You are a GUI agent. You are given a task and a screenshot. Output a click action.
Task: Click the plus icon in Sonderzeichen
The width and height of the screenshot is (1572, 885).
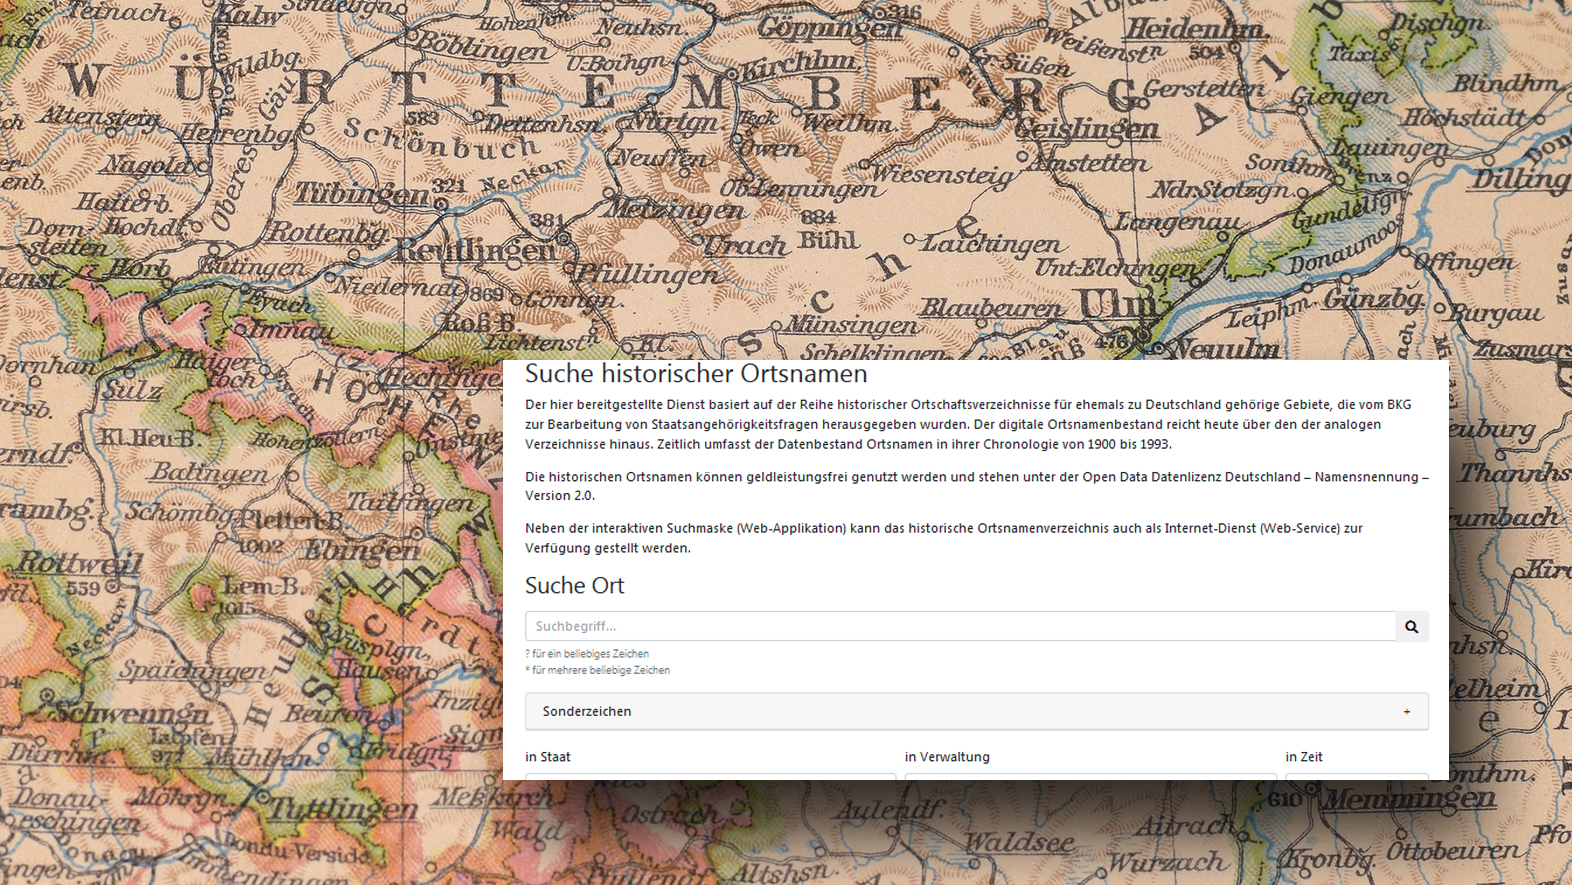pyautogui.click(x=1406, y=712)
